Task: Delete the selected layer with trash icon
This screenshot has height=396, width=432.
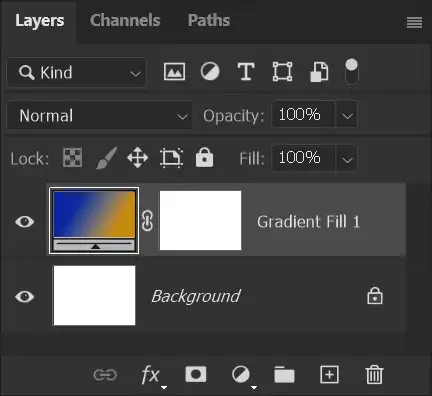Action: pyautogui.click(x=374, y=375)
